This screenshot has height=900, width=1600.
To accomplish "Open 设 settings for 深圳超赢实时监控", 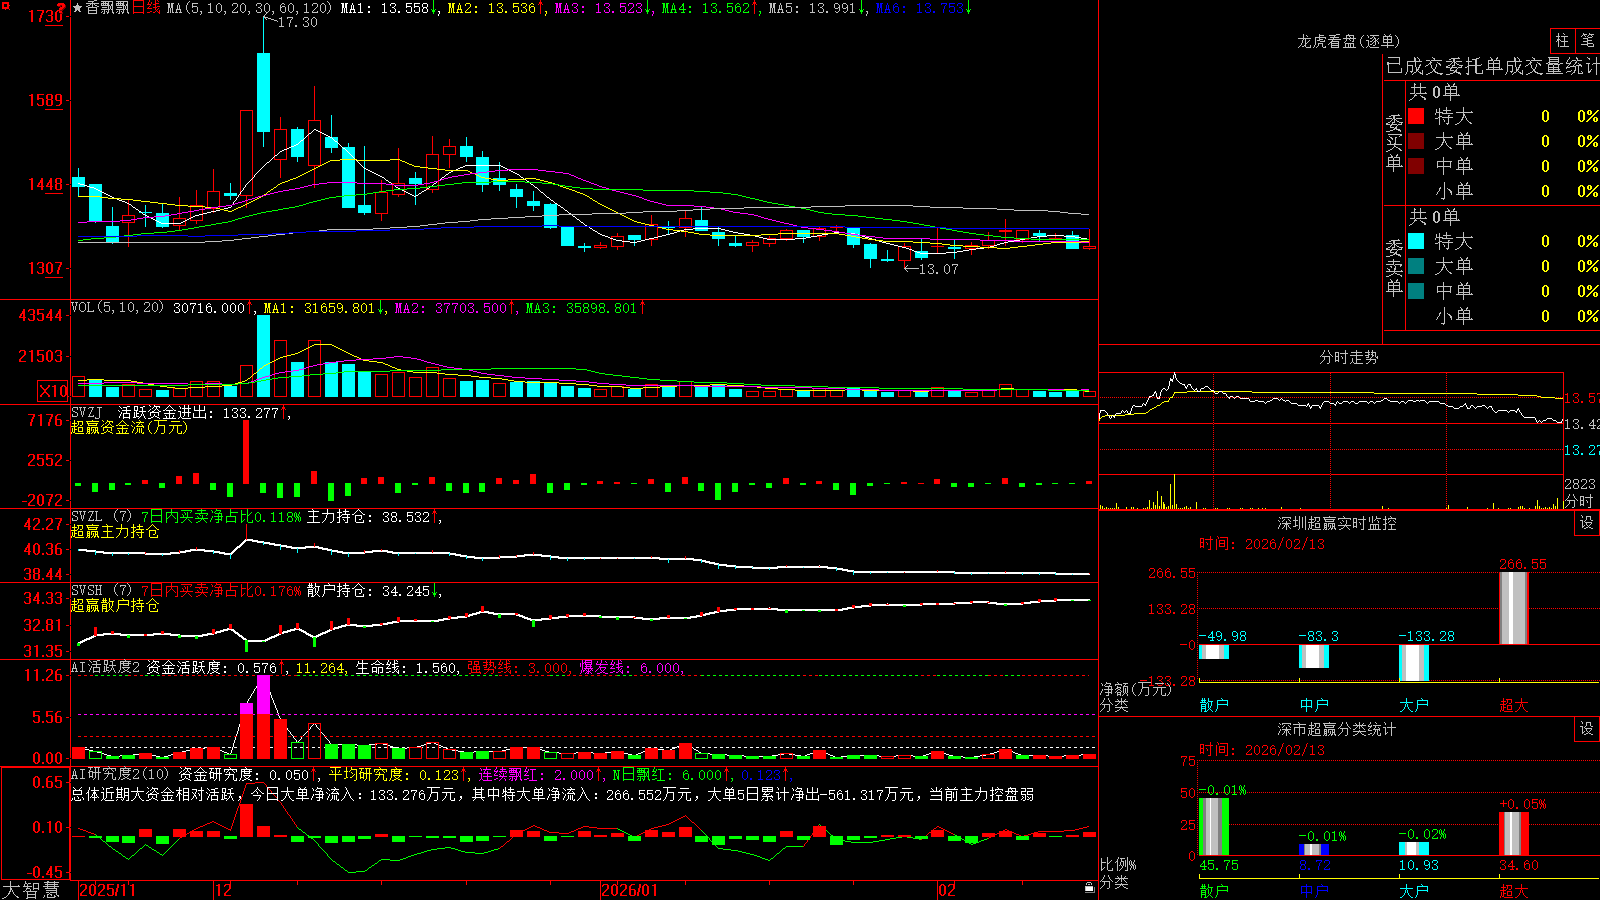I will [1587, 523].
